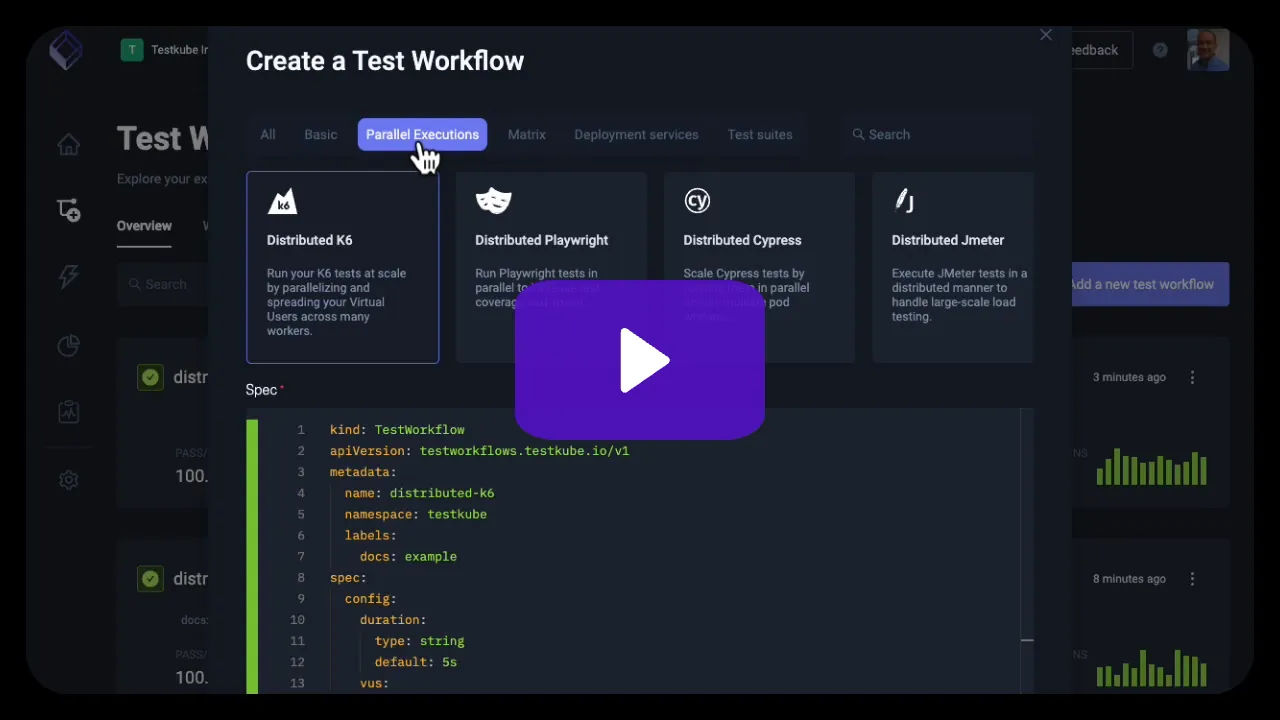Open menu for workflow run 8 minutes ago

(x=1192, y=579)
